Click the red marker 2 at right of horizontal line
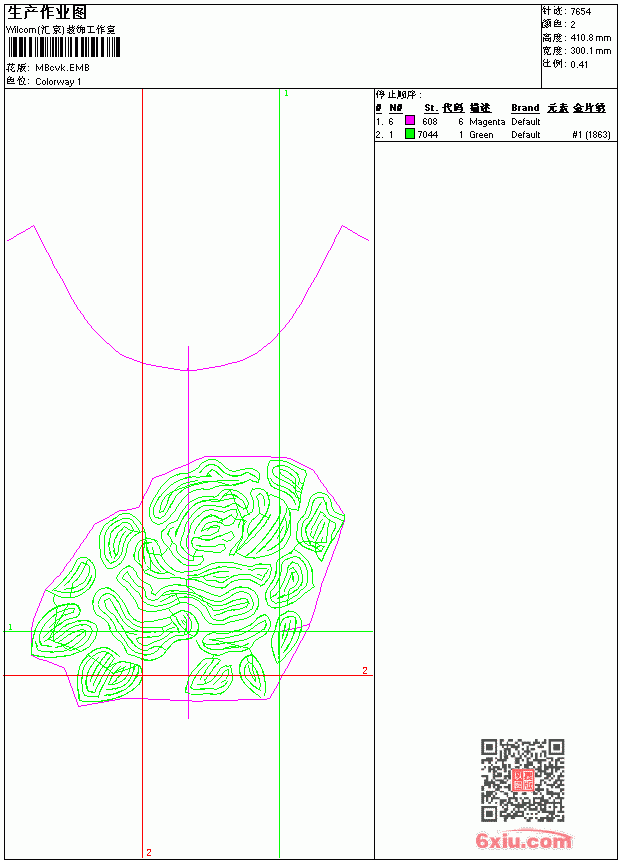620x860 pixels. tap(365, 670)
